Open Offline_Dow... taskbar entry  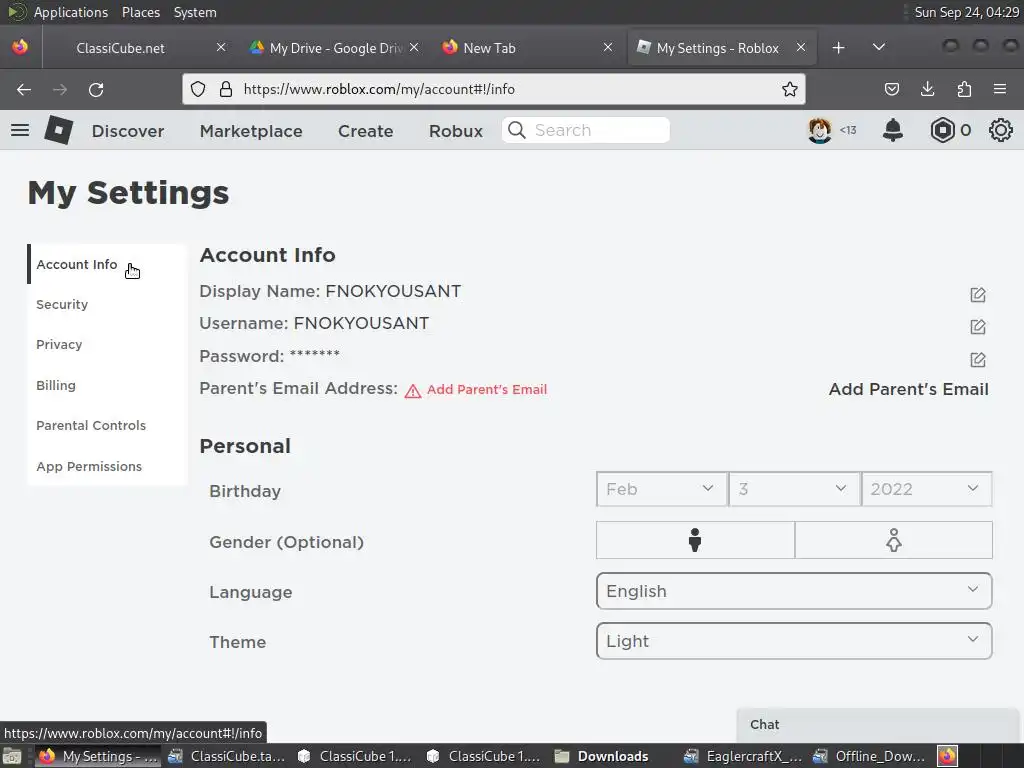tap(870, 756)
